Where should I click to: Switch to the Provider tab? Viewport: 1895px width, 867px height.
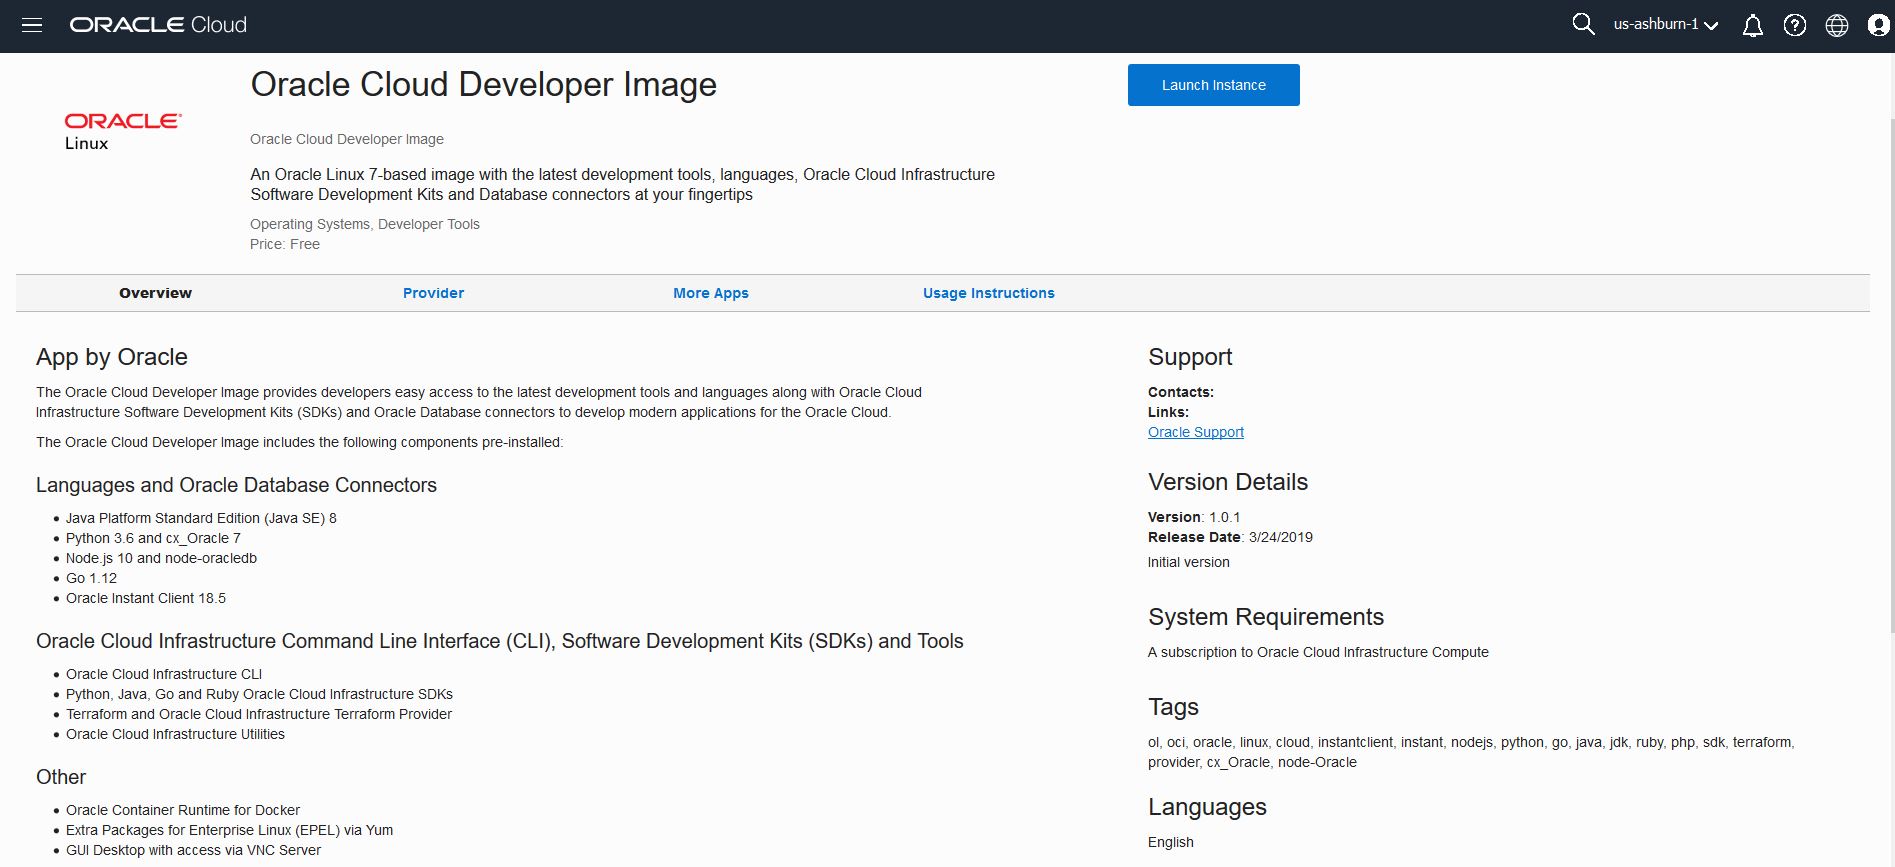click(433, 293)
